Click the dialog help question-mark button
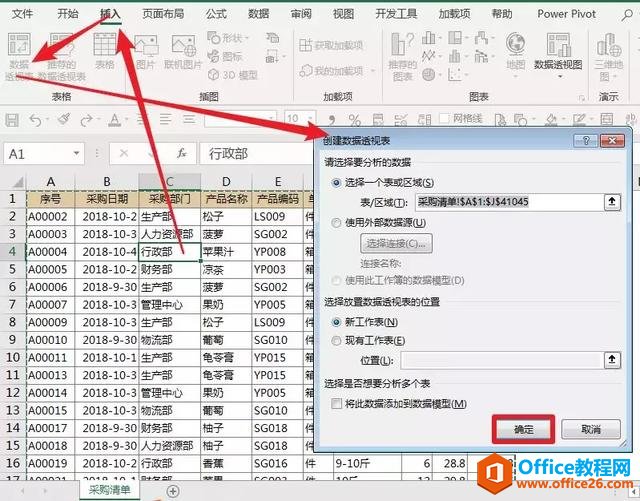 tap(586, 141)
